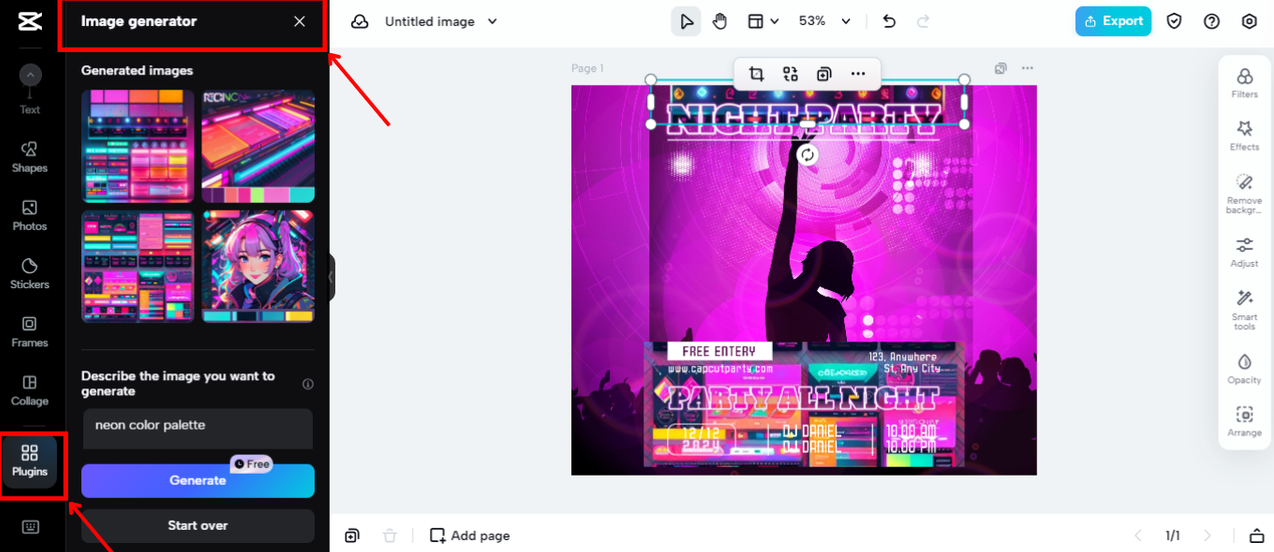Click the www.capcutparty.com text on poster

720,369
